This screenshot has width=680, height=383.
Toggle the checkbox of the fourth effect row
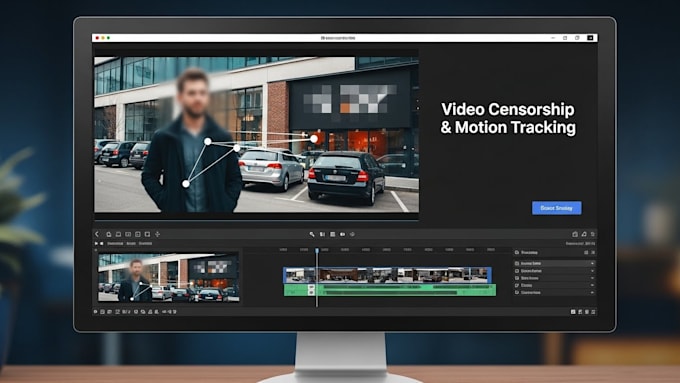click(x=517, y=285)
